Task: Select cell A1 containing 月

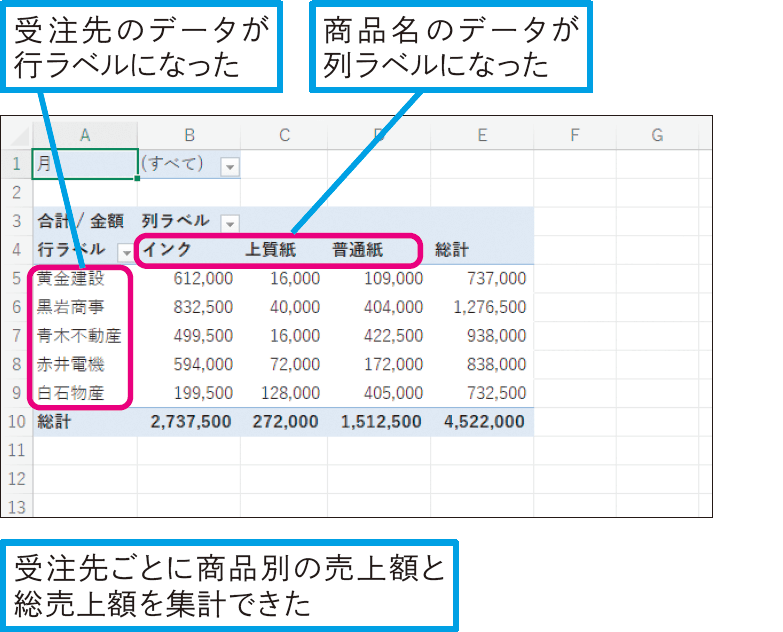Action: [85, 164]
